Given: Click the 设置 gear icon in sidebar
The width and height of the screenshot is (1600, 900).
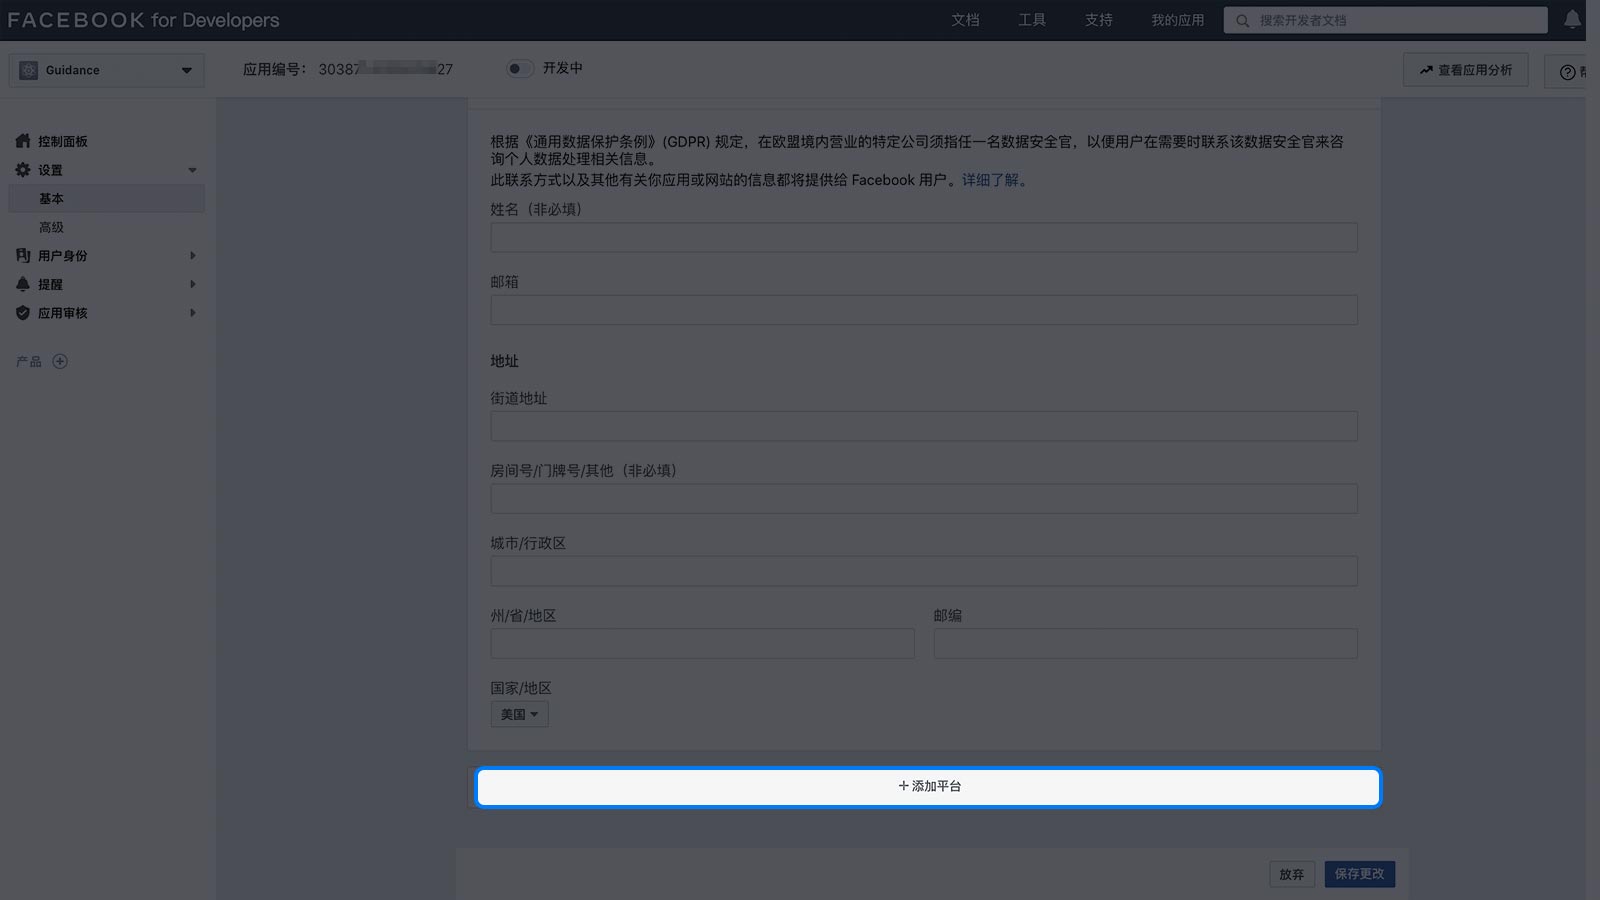Looking at the screenshot, I should pos(23,170).
